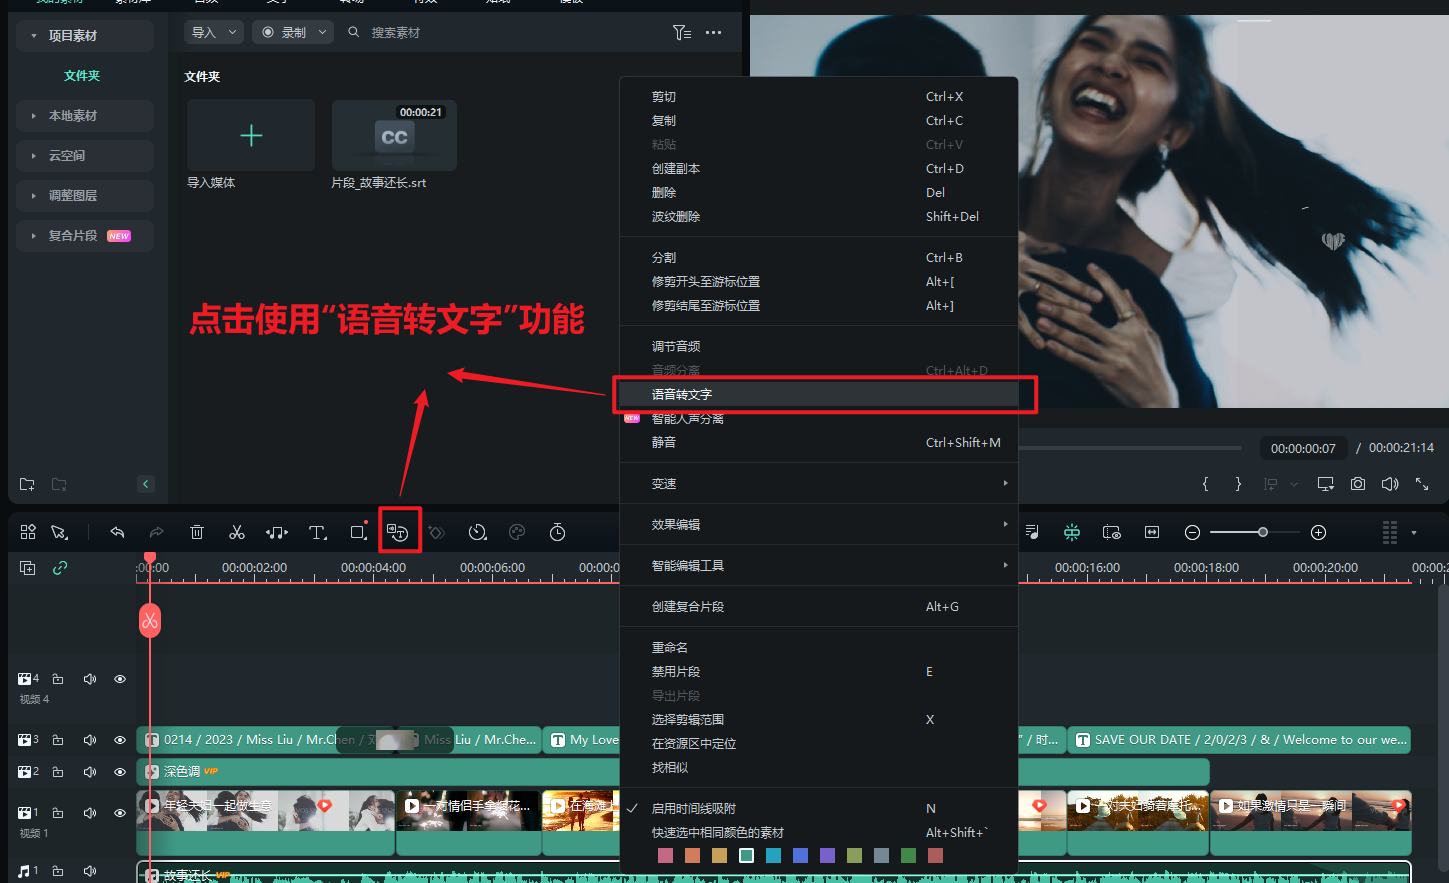Click the Delete (trash) icon in the toolbar

[x=197, y=531]
